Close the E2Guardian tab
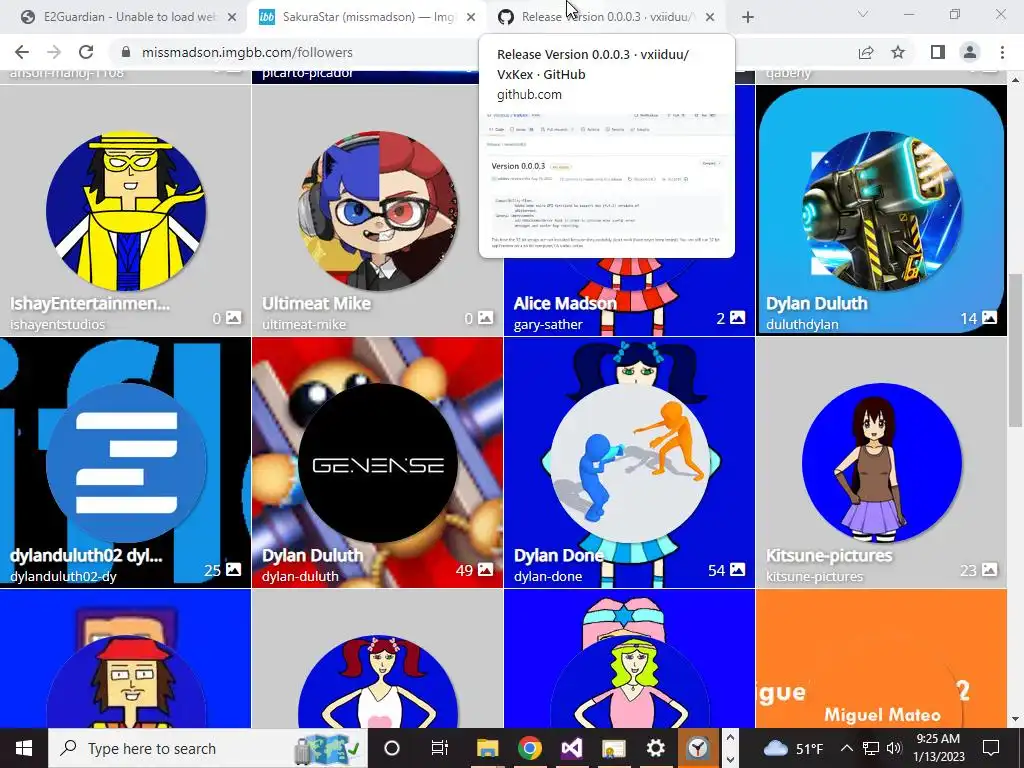Viewport: 1024px width, 768px height. pyautogui.click(x=232, y=18)
